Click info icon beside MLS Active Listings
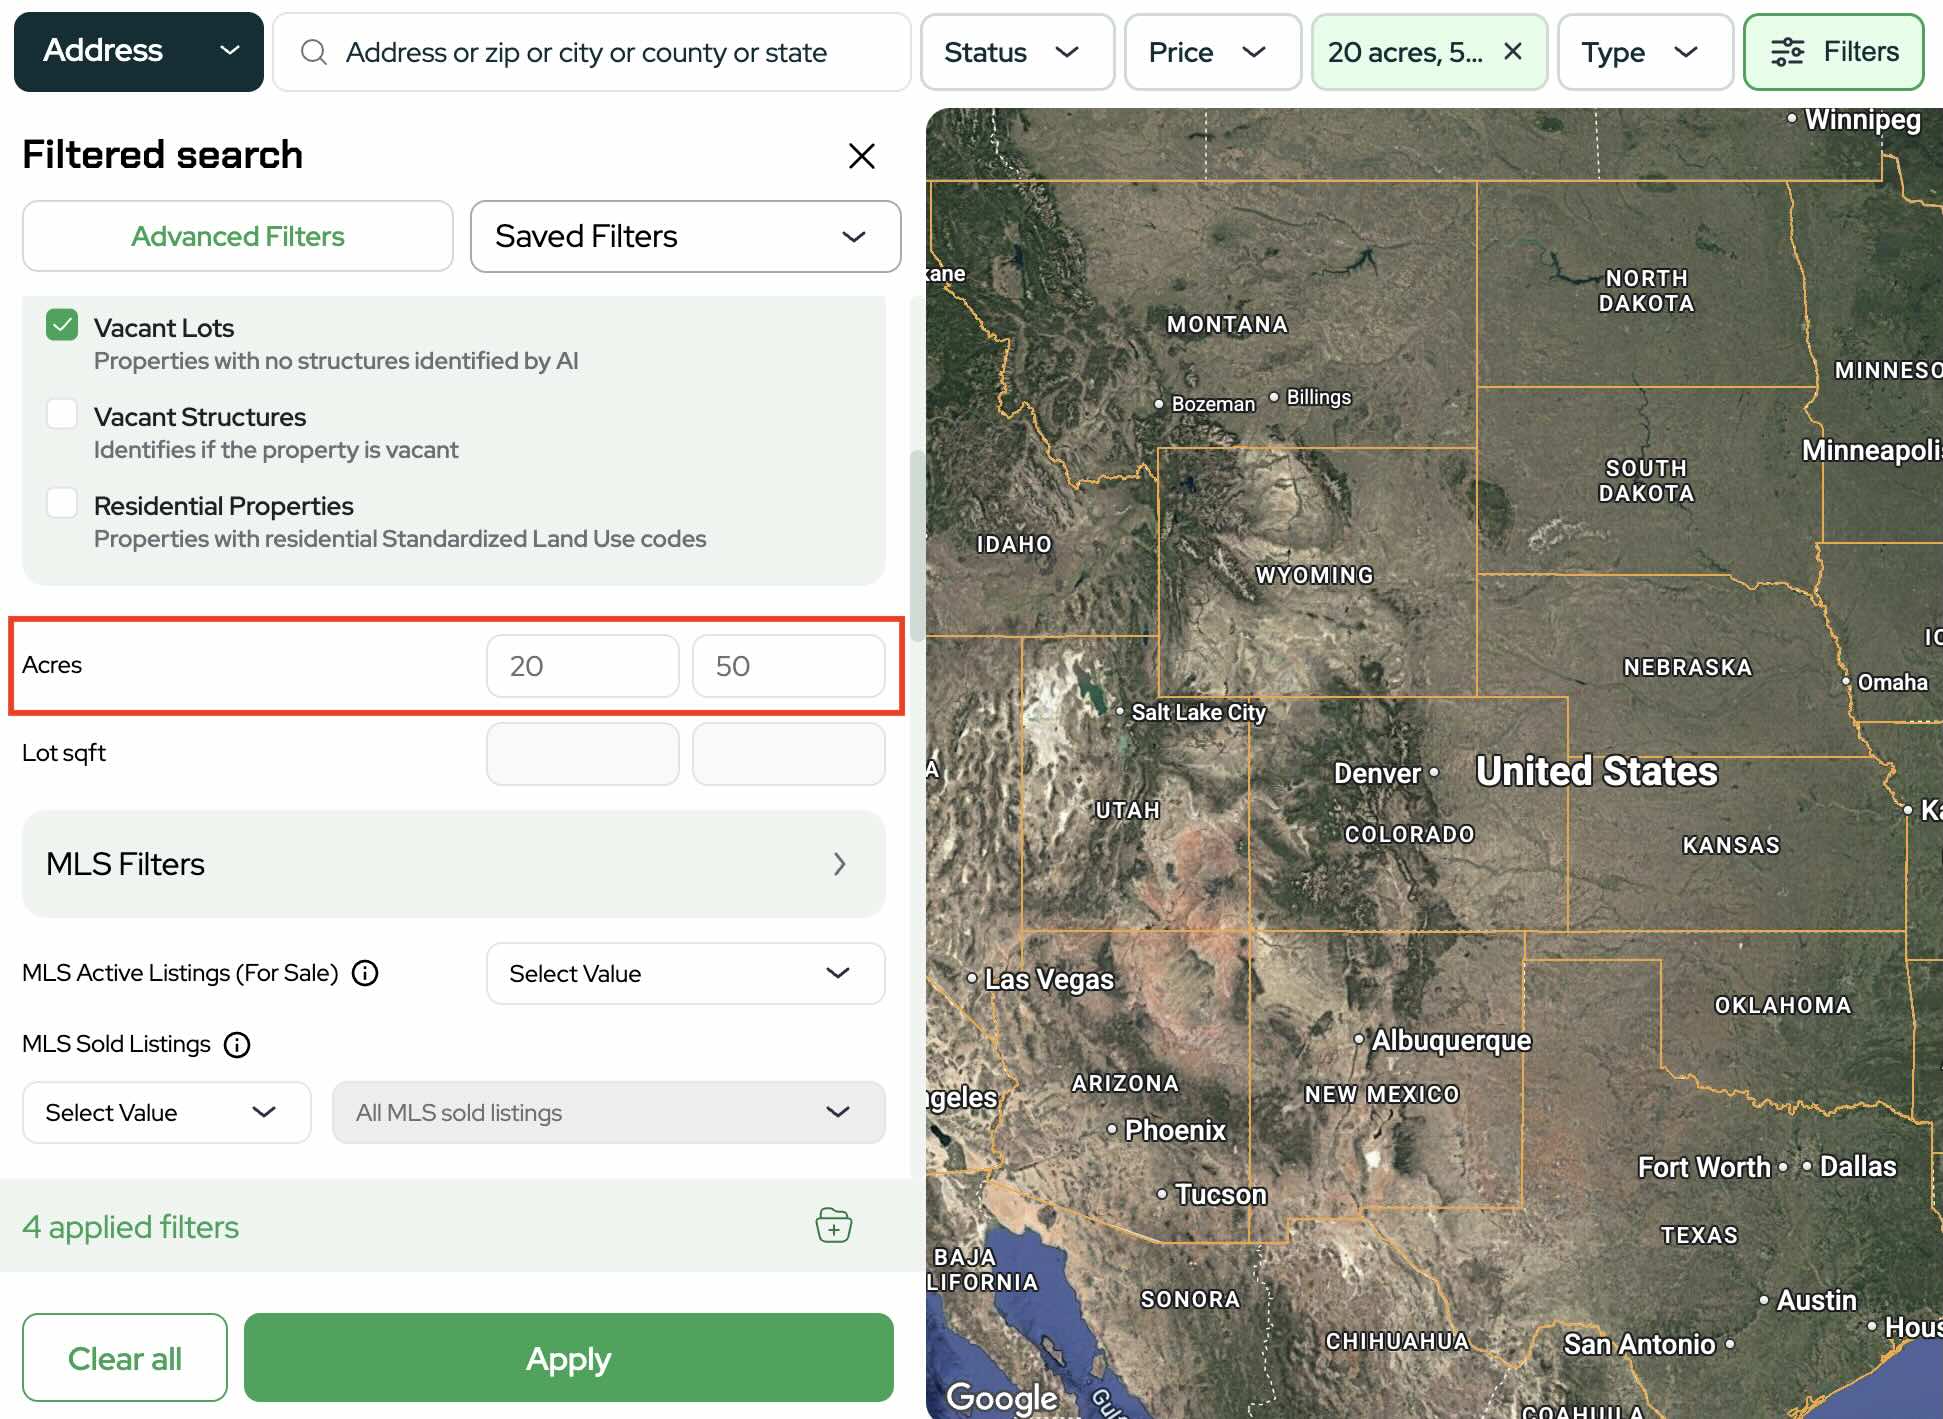 (x=365, y=973)
